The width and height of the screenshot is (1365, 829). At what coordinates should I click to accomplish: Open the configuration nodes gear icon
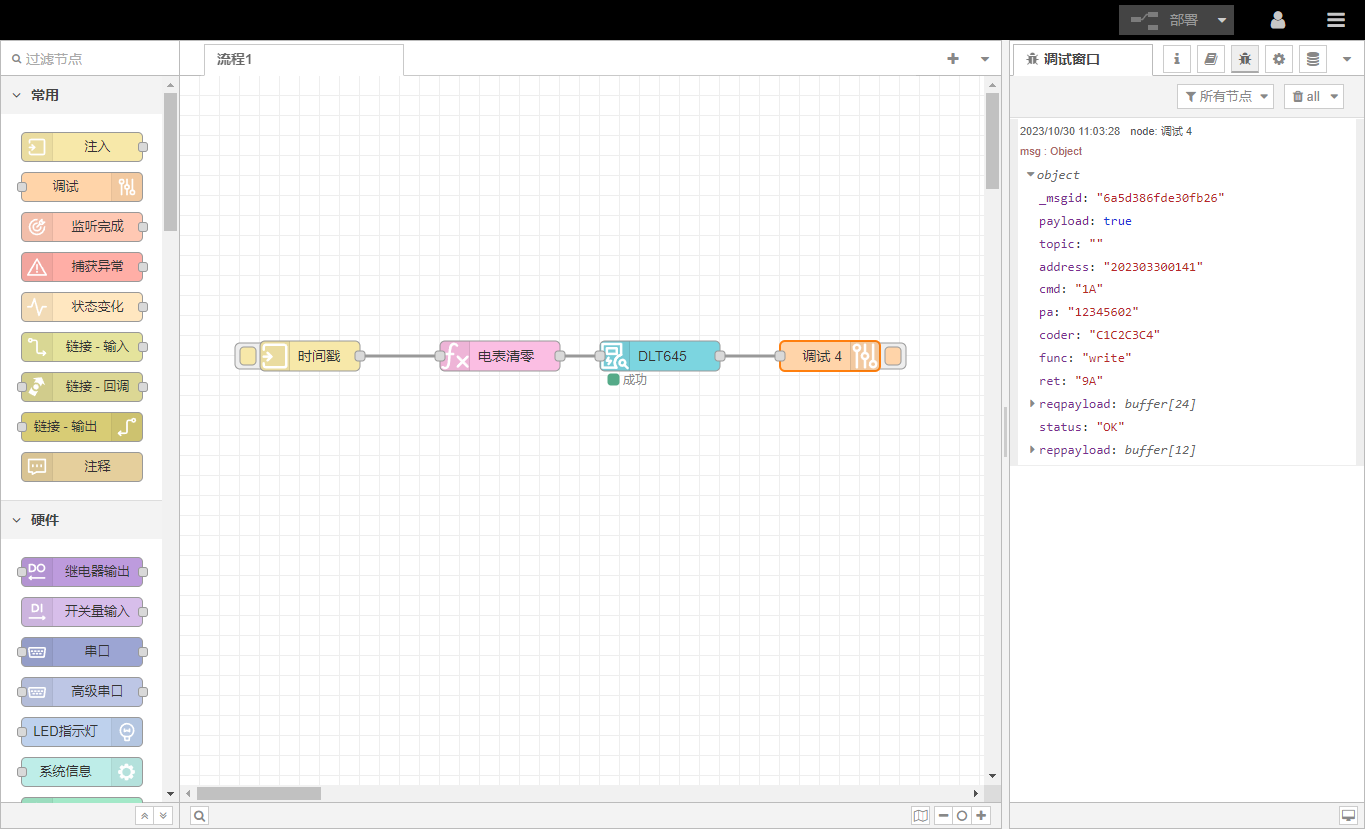click(x=1278, y=59)
